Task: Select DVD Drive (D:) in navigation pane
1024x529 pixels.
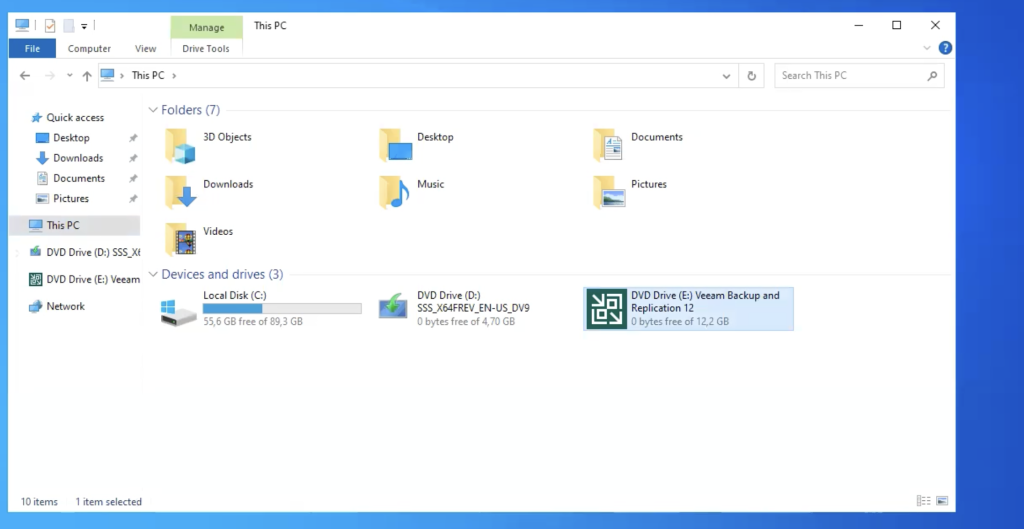Action: [84, 252]
